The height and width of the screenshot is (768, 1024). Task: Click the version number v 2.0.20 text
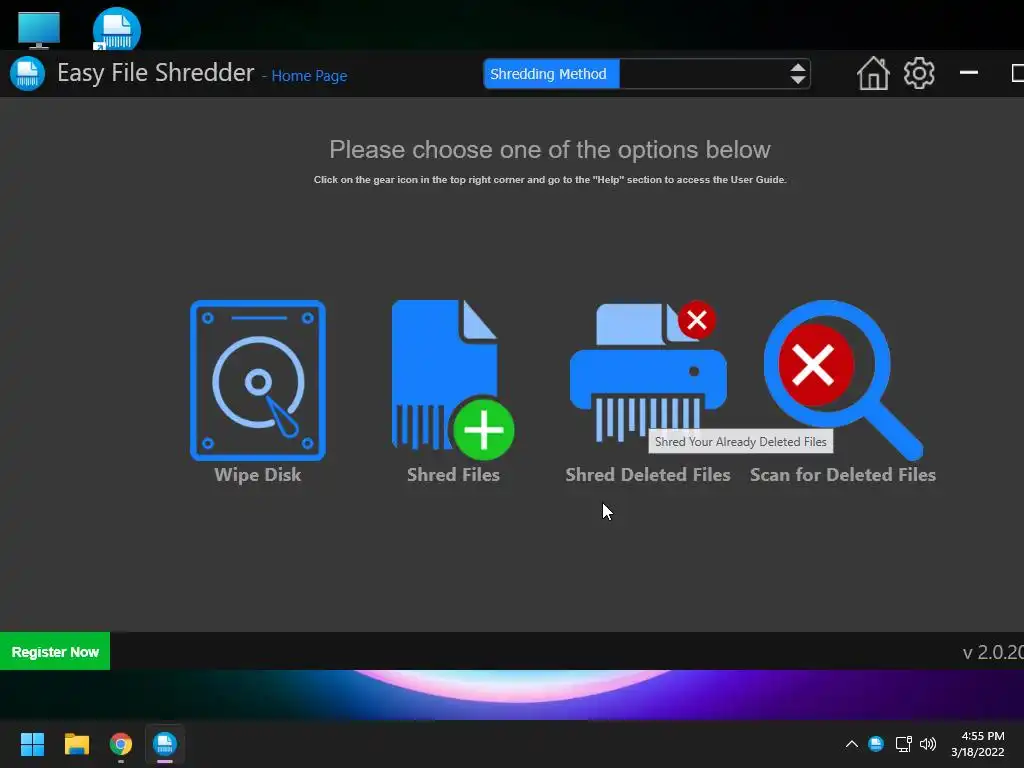point(993,652)
